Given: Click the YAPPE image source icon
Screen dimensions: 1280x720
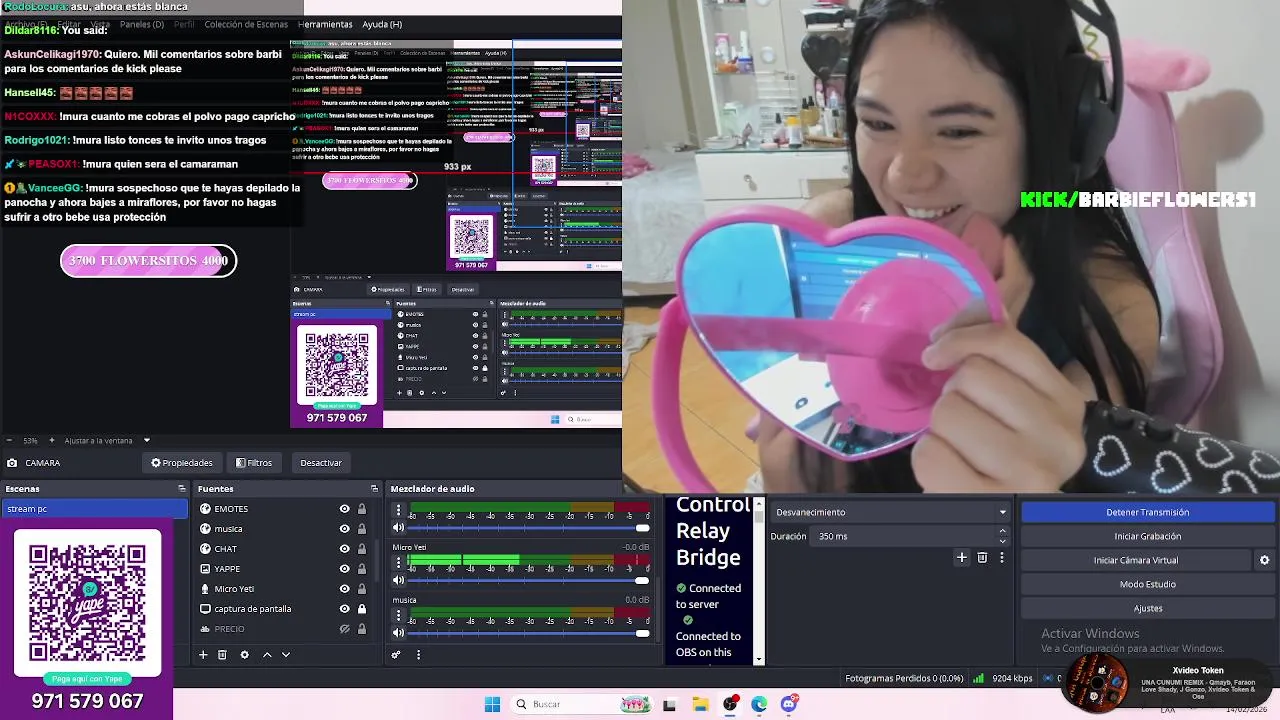Looking at the screenshot, I should coord(205,569).
